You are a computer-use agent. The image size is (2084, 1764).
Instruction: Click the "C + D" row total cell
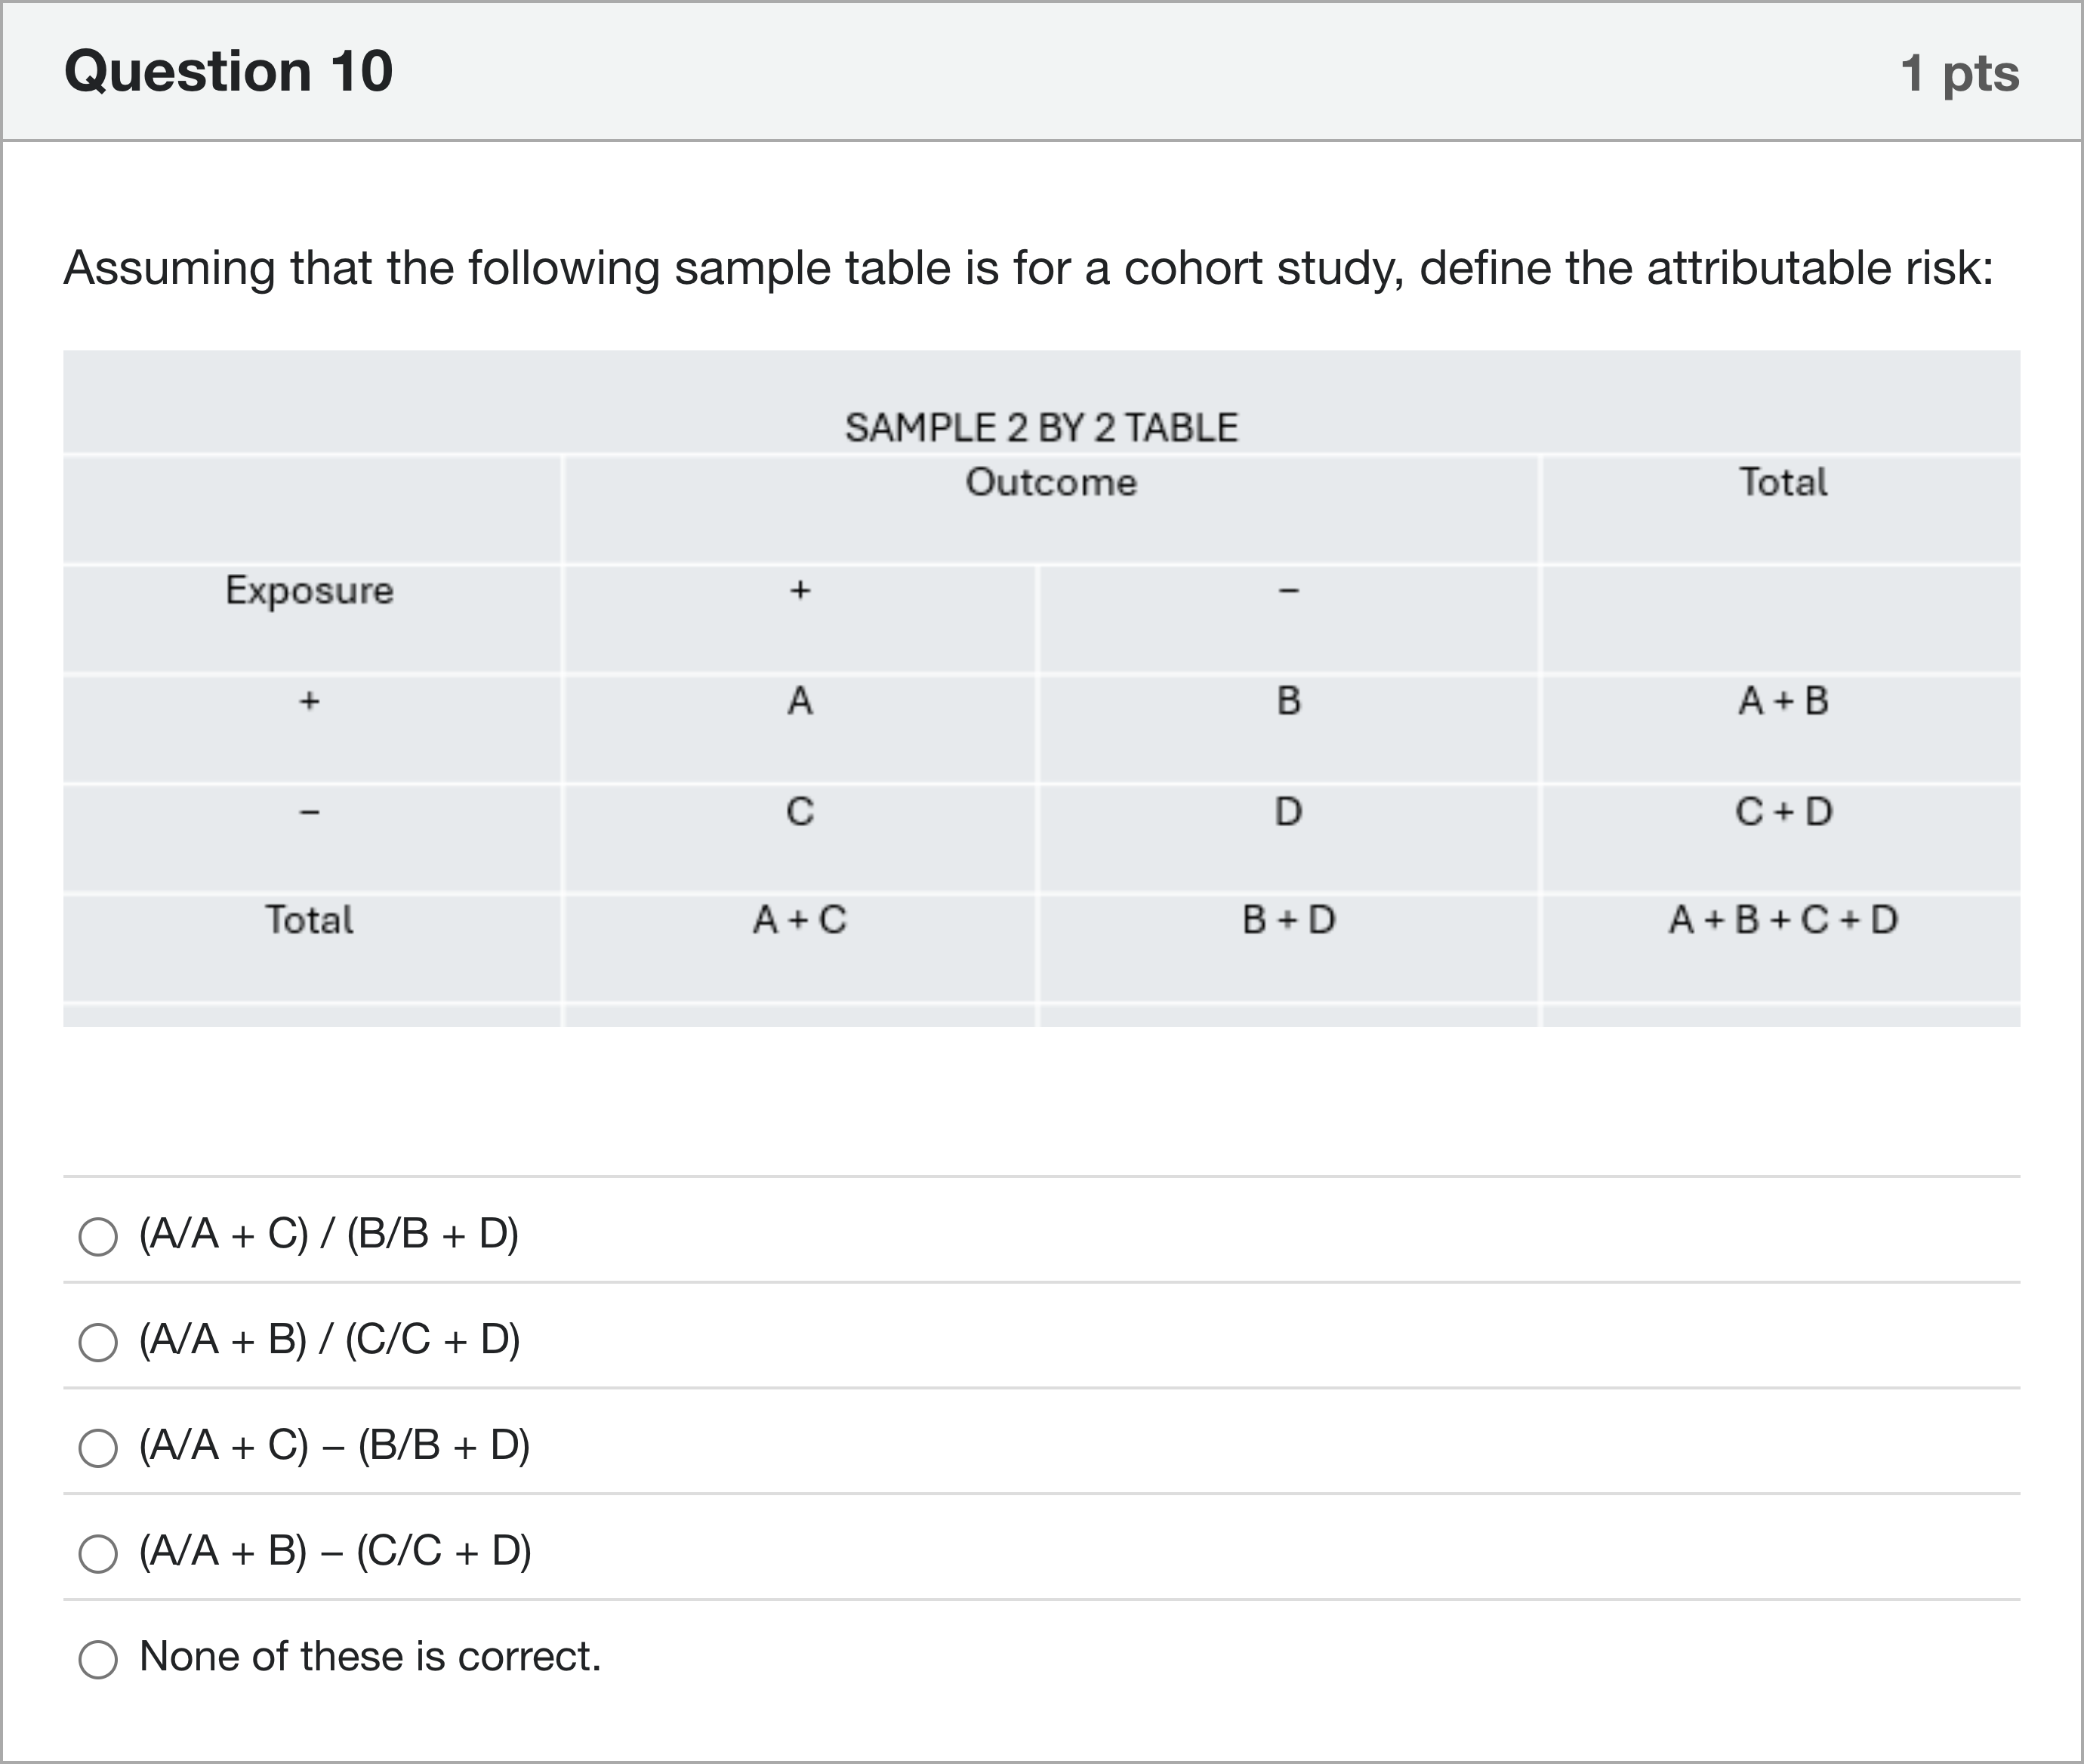(1783, 811)
